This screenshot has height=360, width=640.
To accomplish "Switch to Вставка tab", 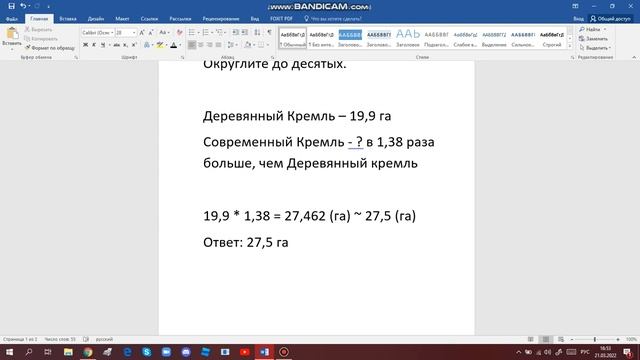I will pyautogui.click(x=68, y=19).
